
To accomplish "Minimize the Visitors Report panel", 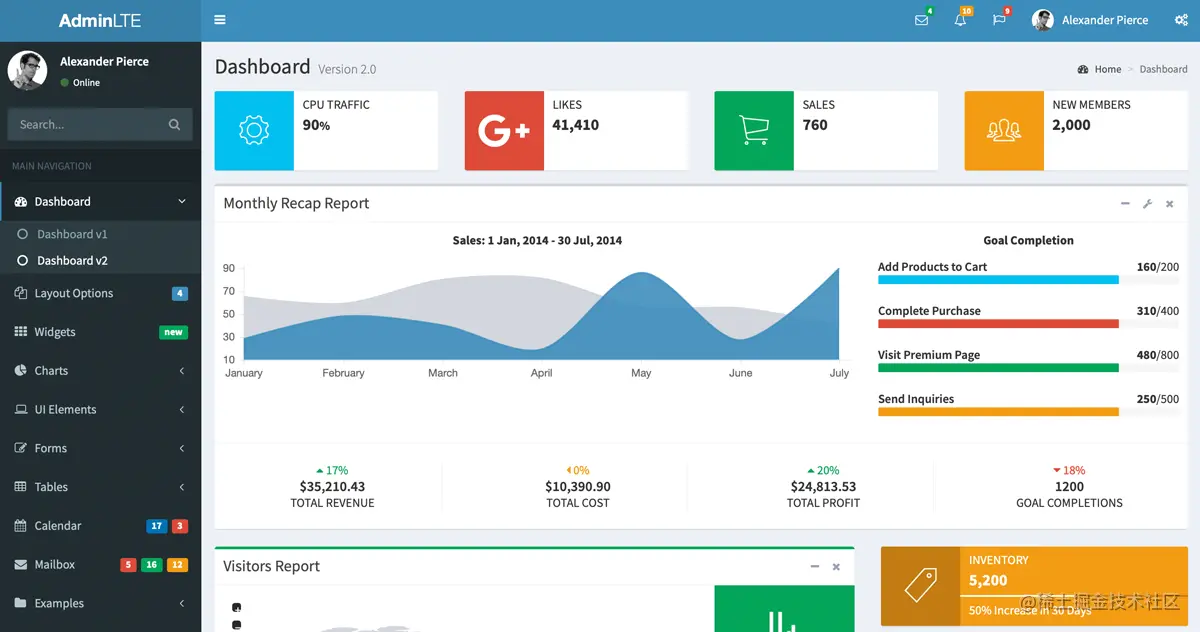I will click(x=814, y=566).
